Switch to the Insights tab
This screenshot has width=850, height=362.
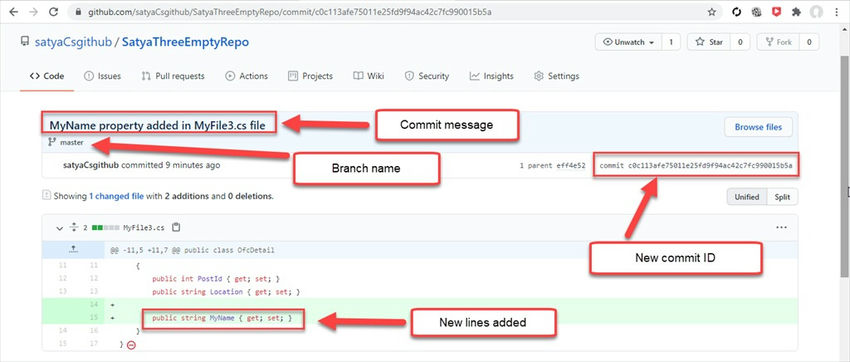[492, 76]
